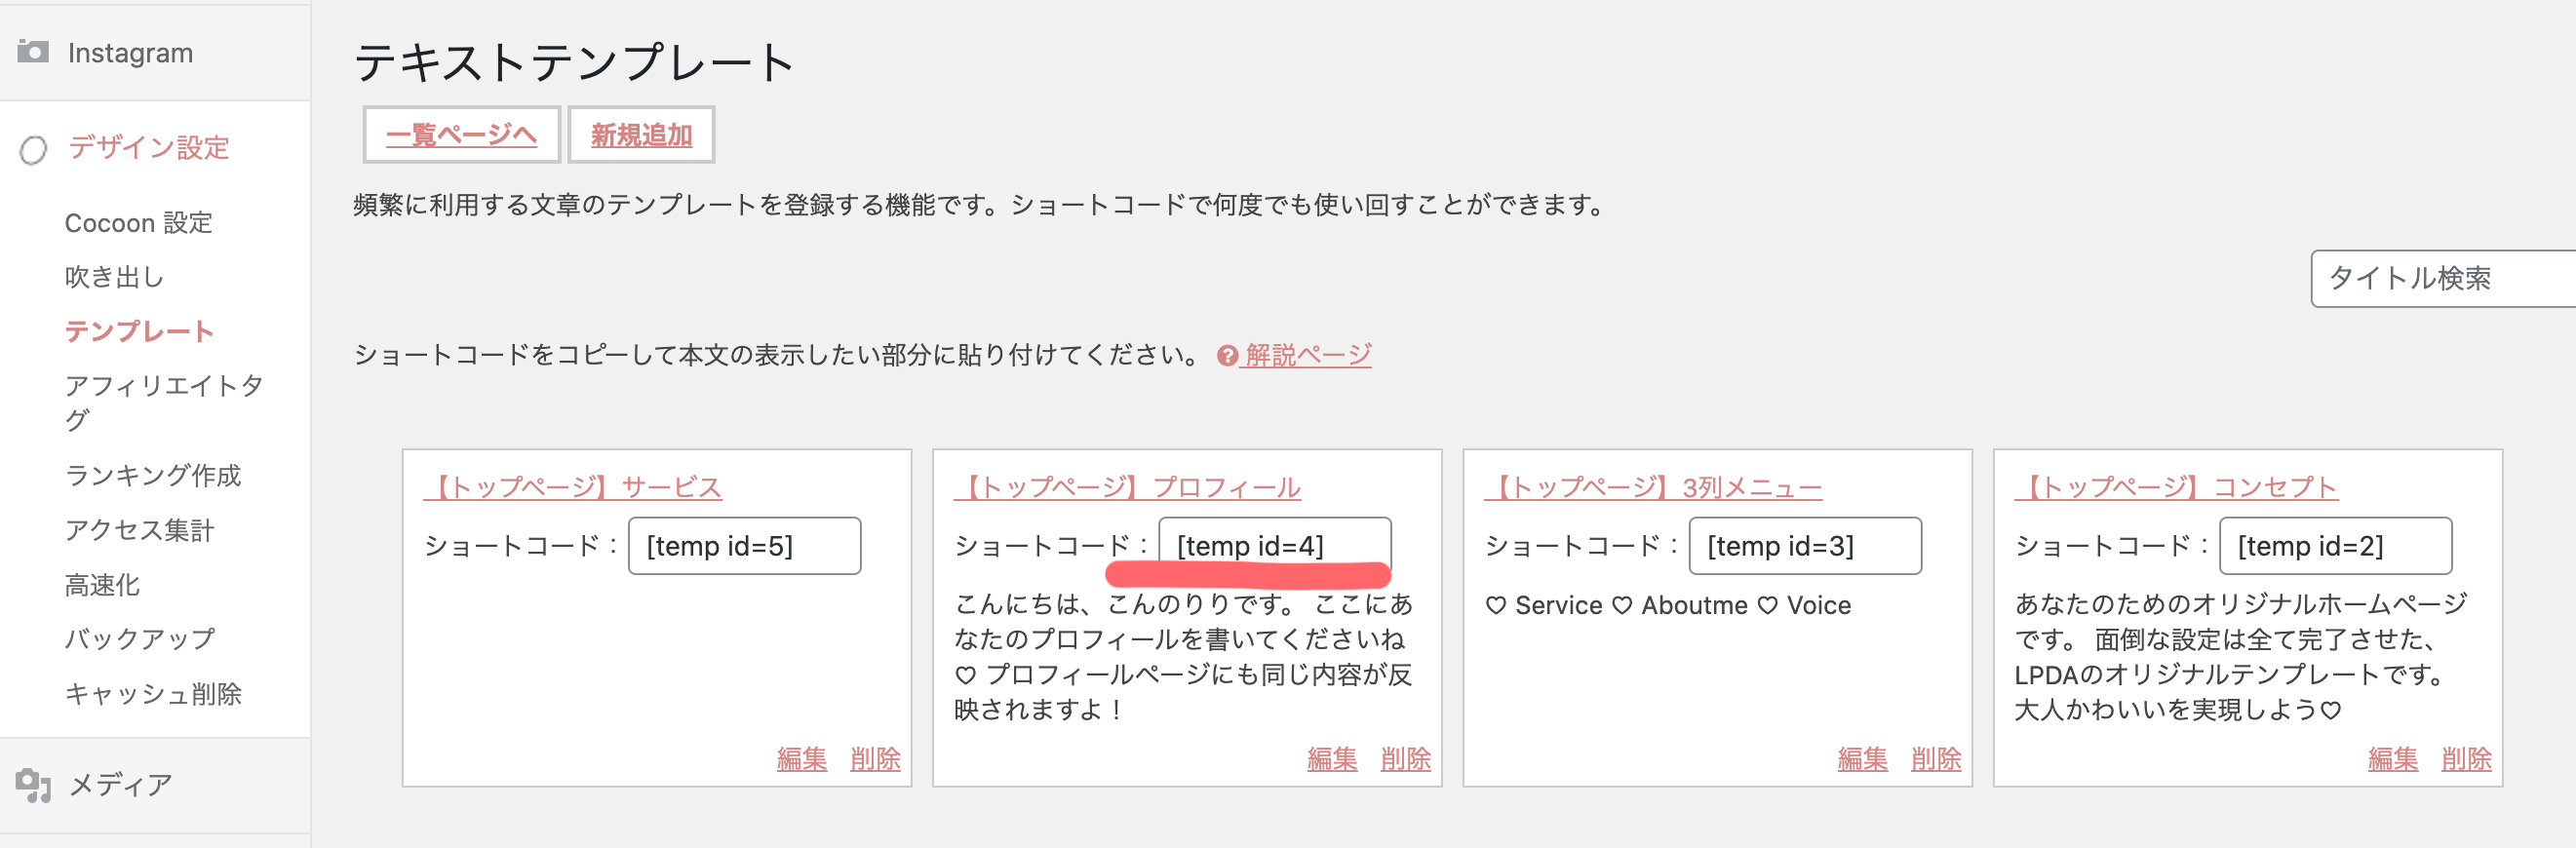The height and width of the screenshot is (848, 2576).
Task: Open Cocoon 設定 menu item
Action: tap(139, 223)
